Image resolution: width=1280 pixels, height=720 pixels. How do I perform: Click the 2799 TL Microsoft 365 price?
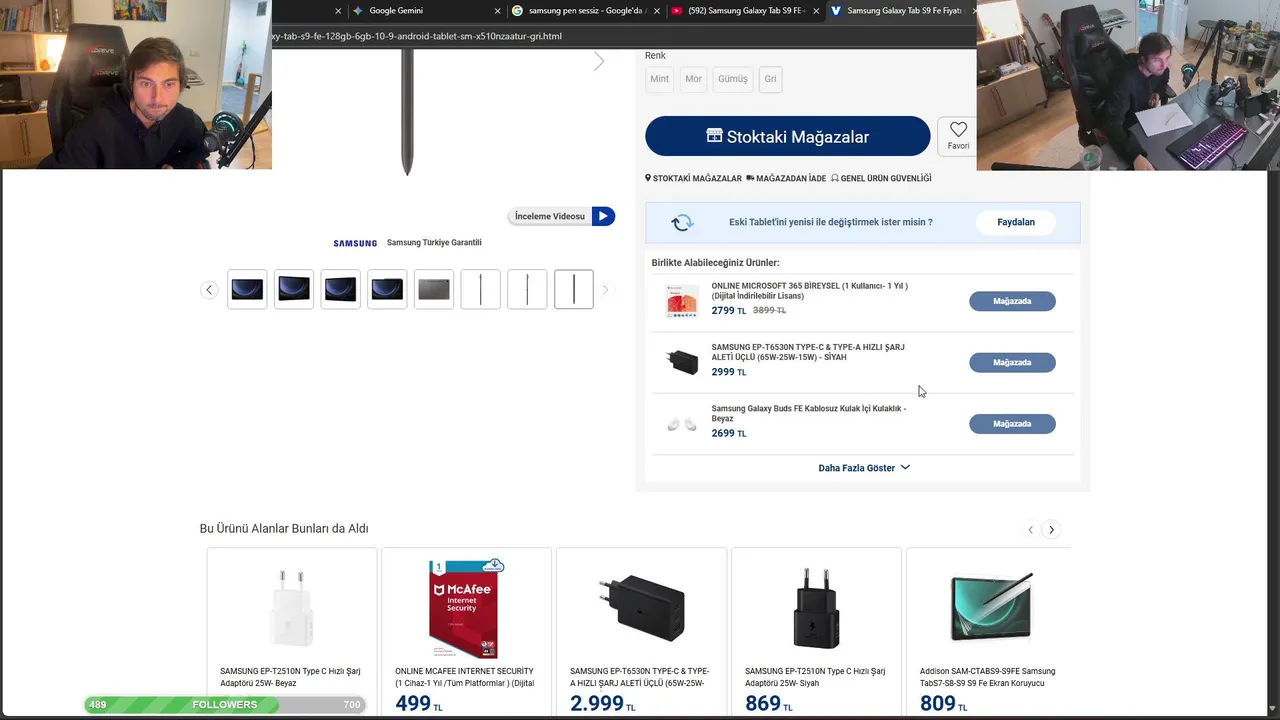pos(729,311)
